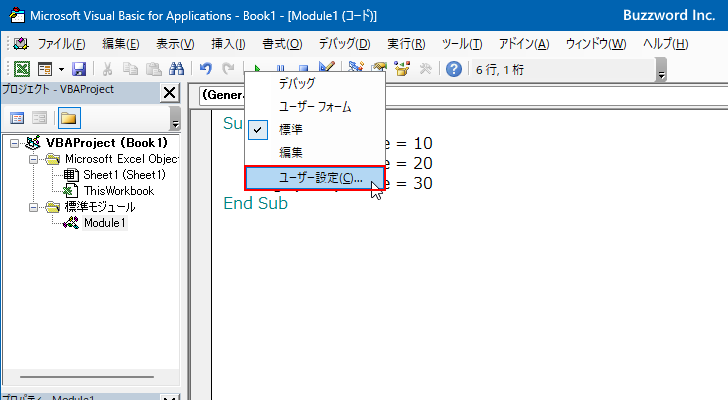Open the デバッグ(D) menu
The image size is (728, 400).
click(x=344, y=44)
